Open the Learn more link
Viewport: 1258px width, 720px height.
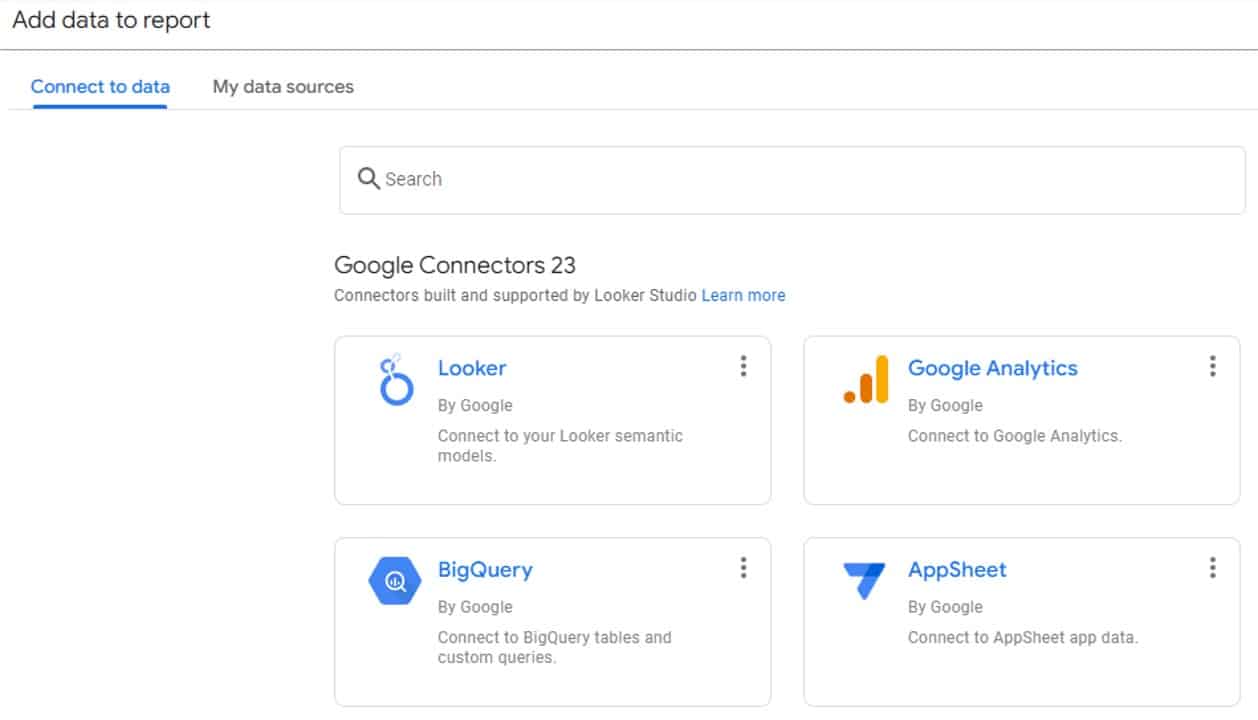click(743, 295)
